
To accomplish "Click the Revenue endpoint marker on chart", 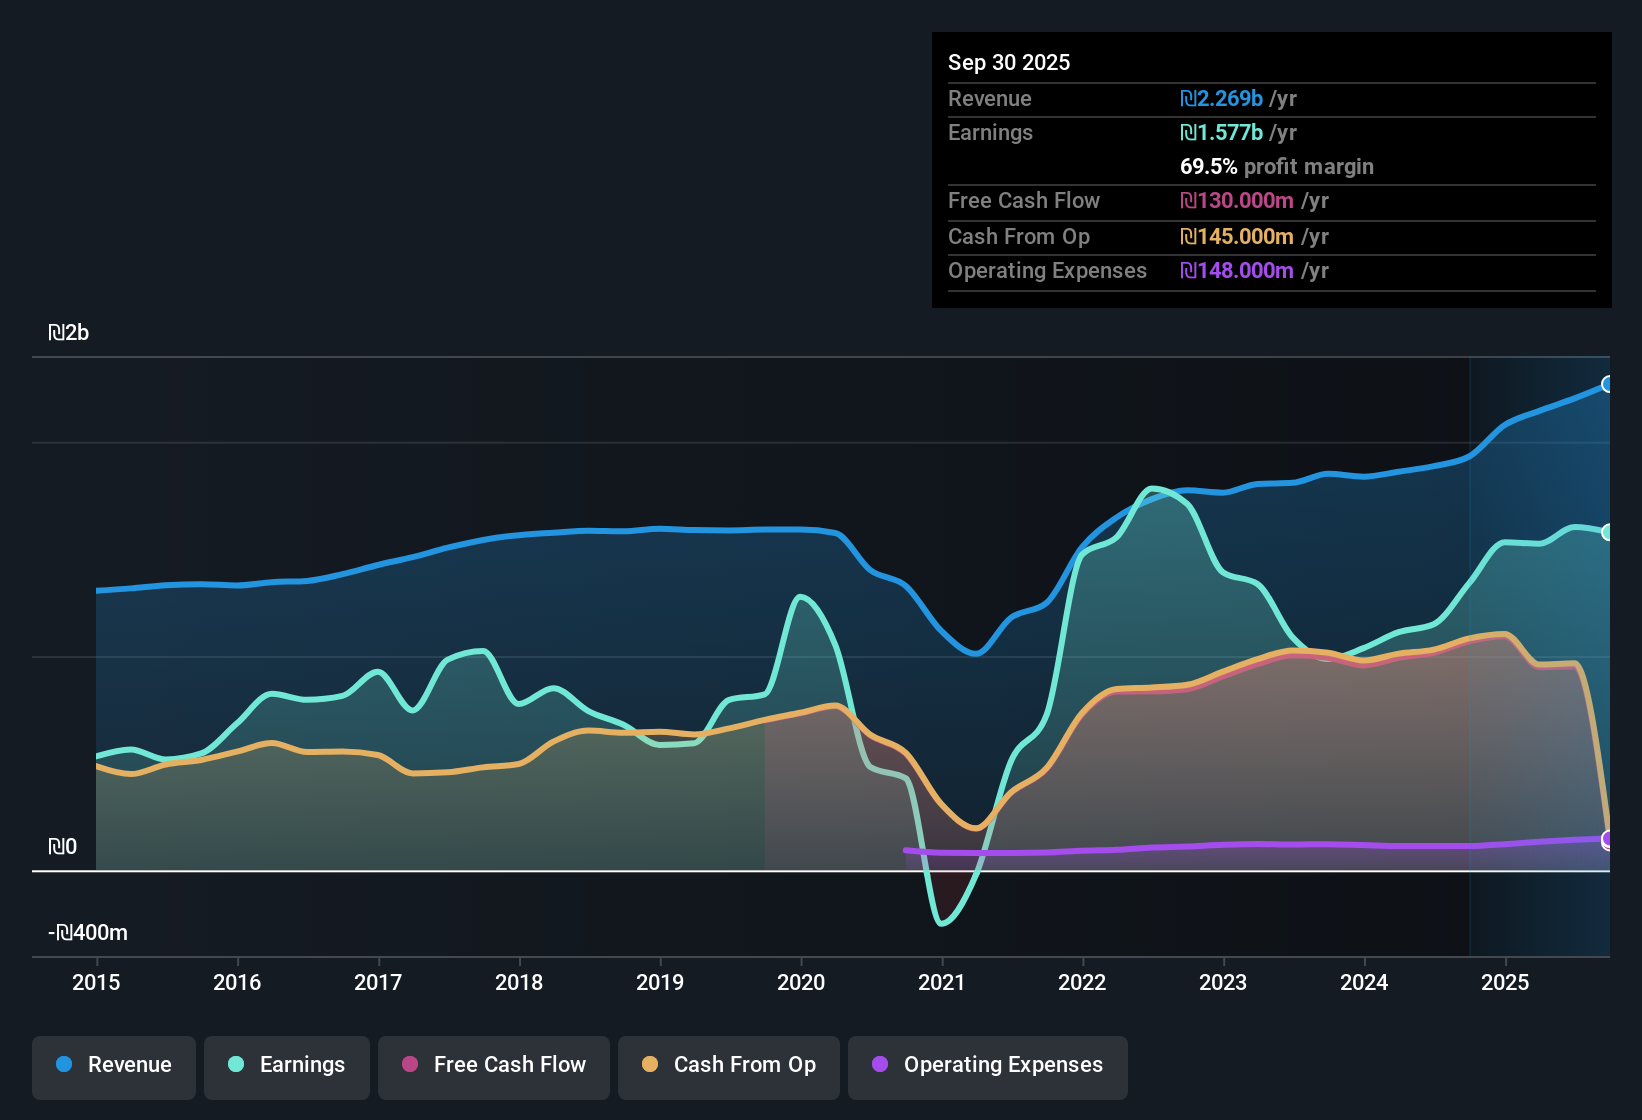I will [x=1607, y=384].
